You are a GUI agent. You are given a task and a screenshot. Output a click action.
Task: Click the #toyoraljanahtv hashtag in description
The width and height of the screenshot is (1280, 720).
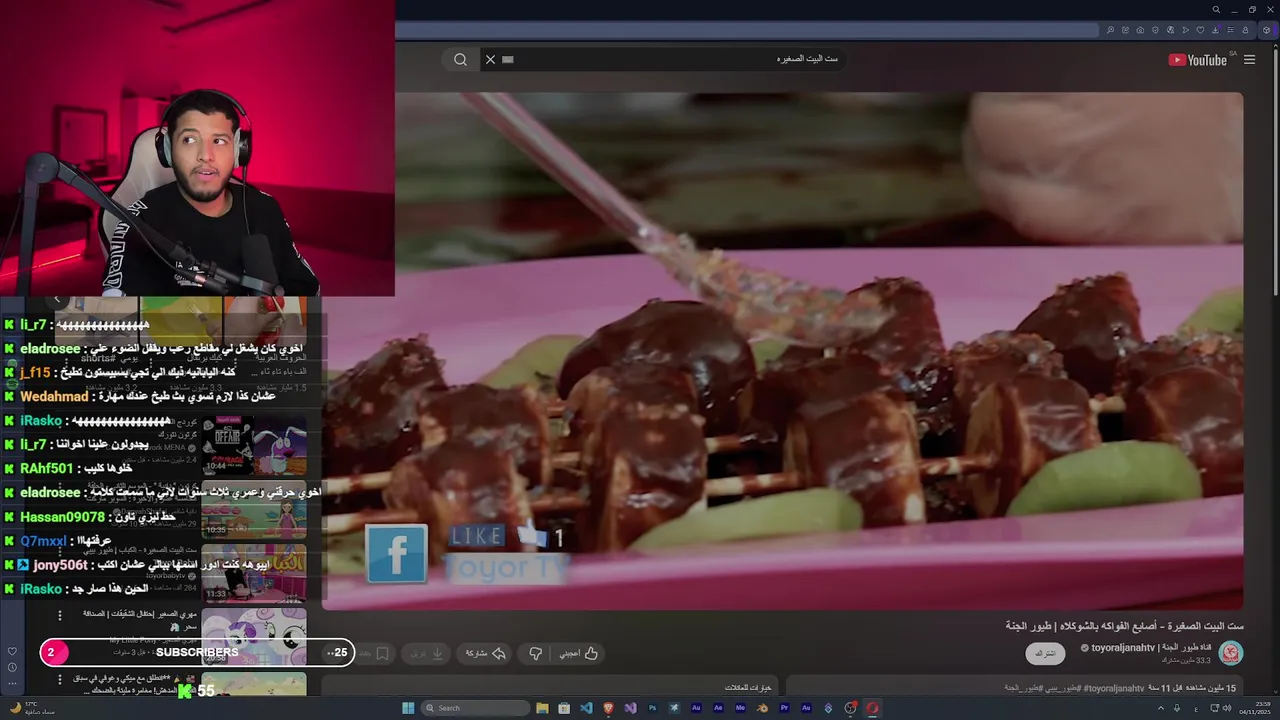click(x=1113, y=688)
